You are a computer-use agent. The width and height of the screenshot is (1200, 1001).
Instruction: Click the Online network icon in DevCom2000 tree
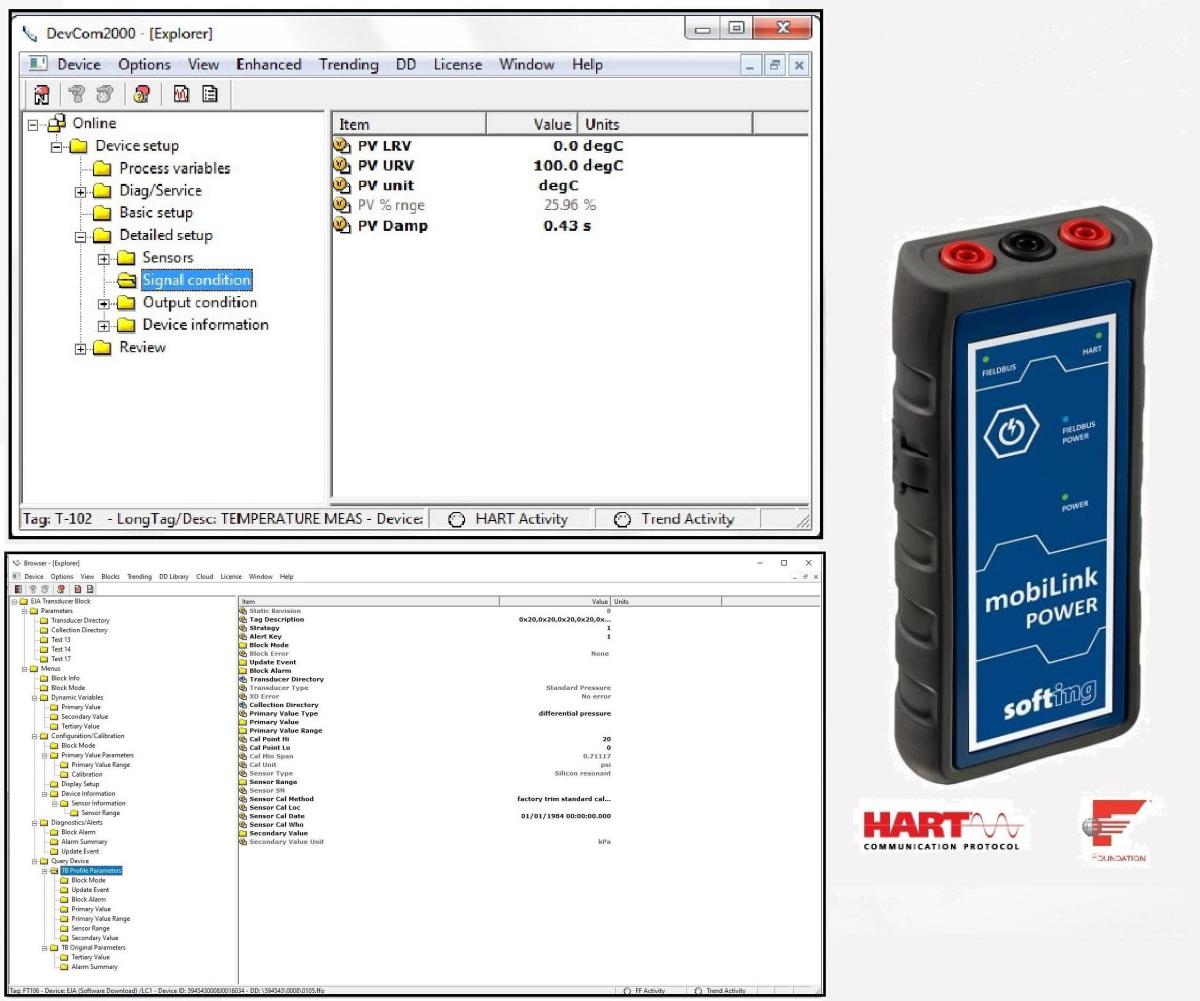pyautogui.click(x=57, y=124)
